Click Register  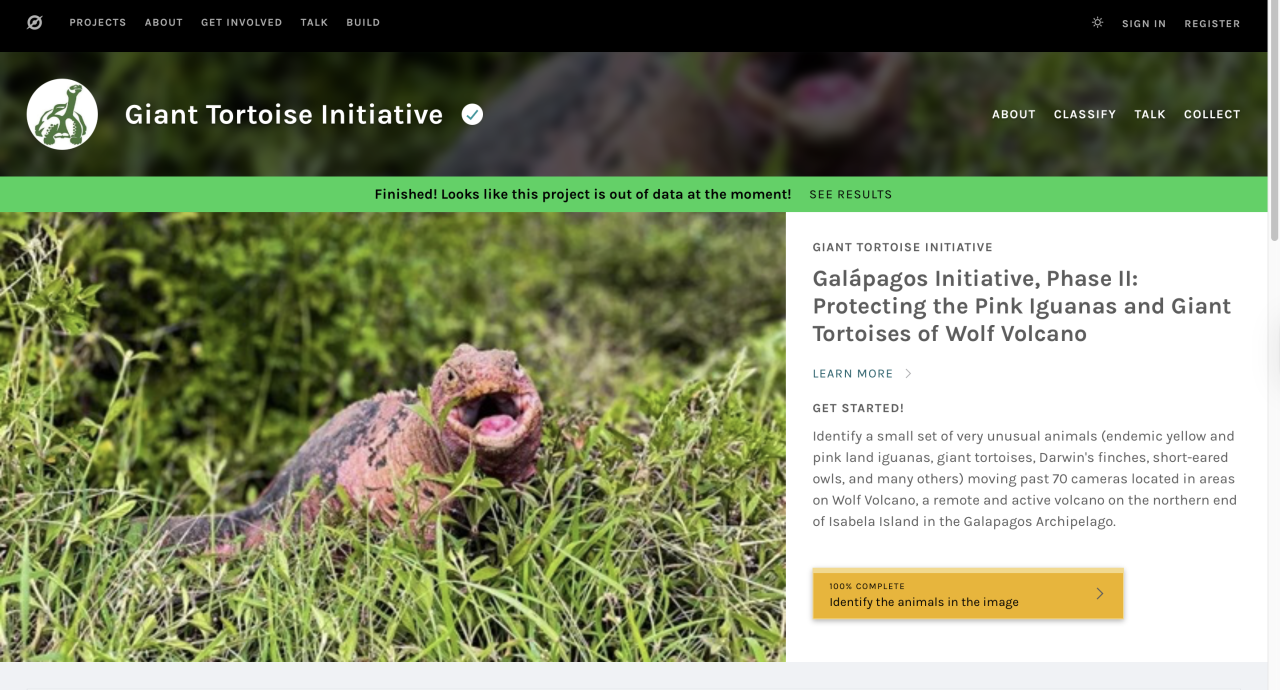pyautogui.click(x=1212, y=23)
